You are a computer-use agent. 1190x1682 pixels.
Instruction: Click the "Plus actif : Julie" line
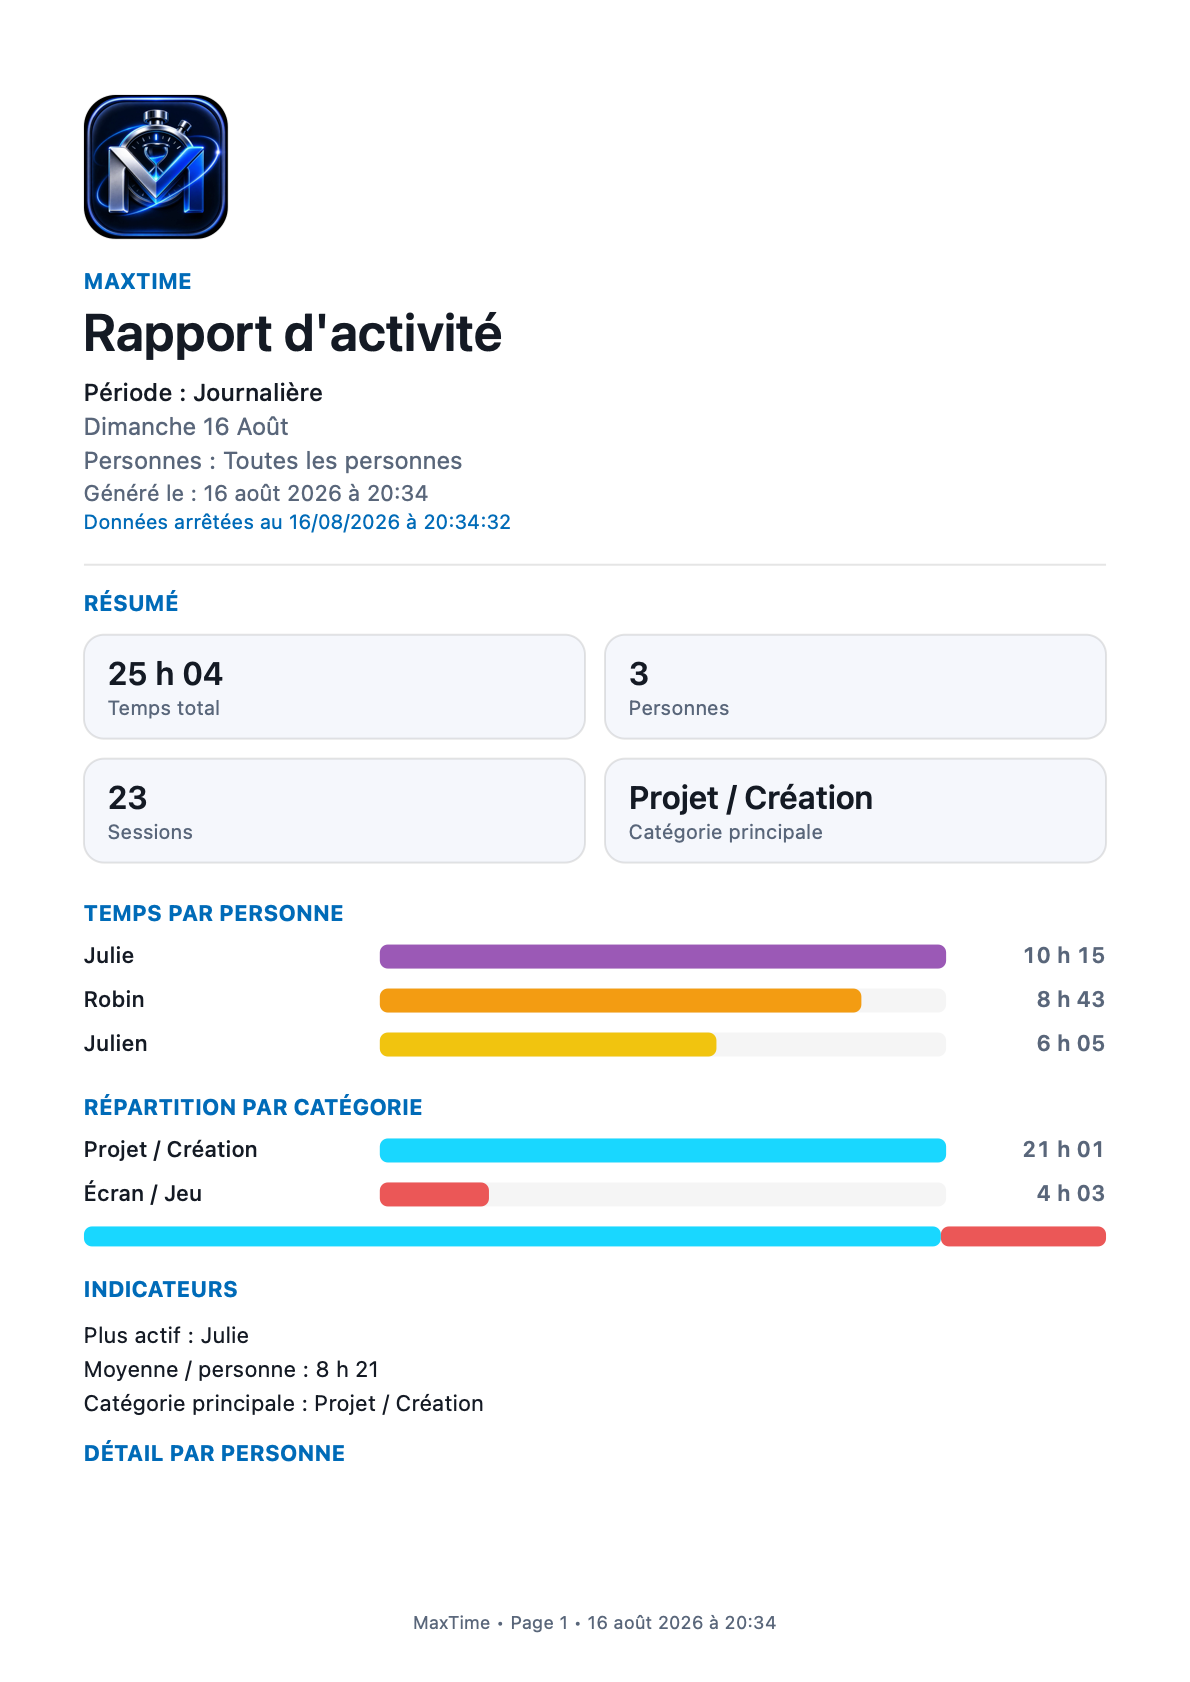166,1336
